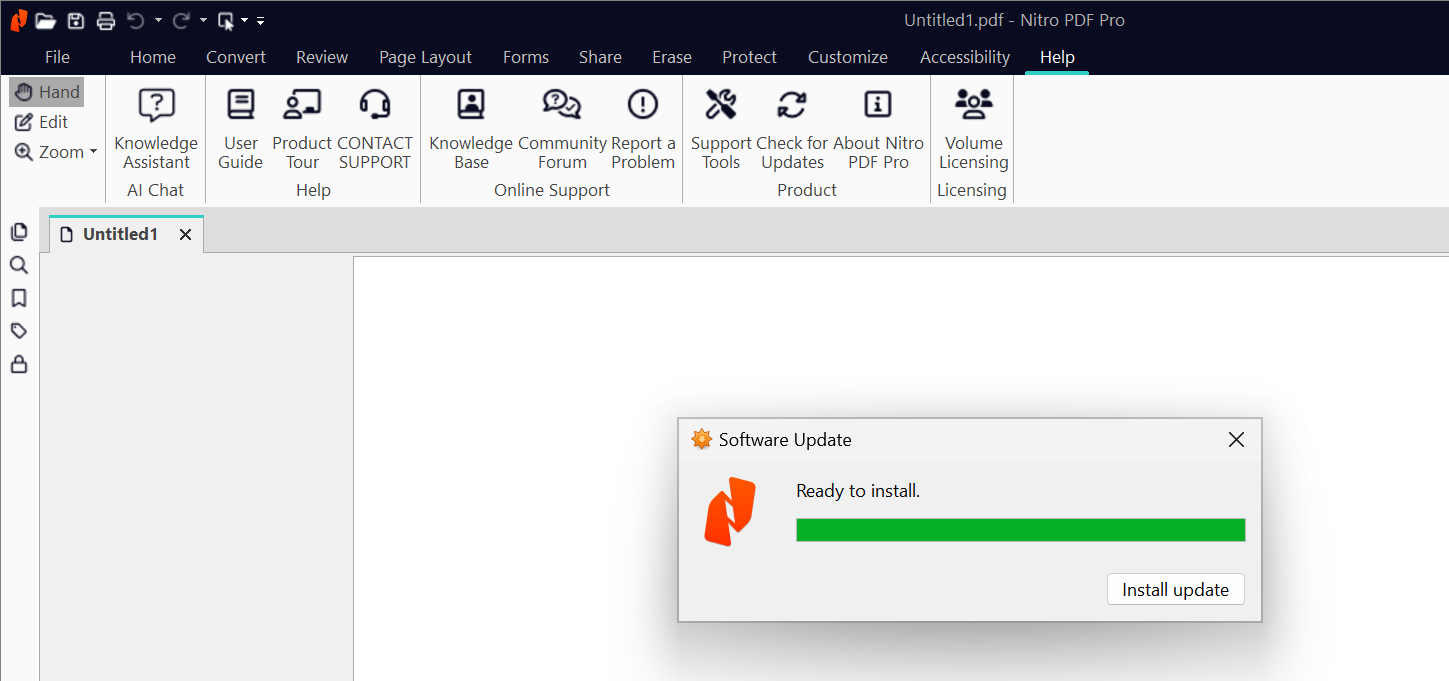The width and height of the screenshot is (1449, 681).
Task: Launch the Product Tour
Action: [302, 105]
